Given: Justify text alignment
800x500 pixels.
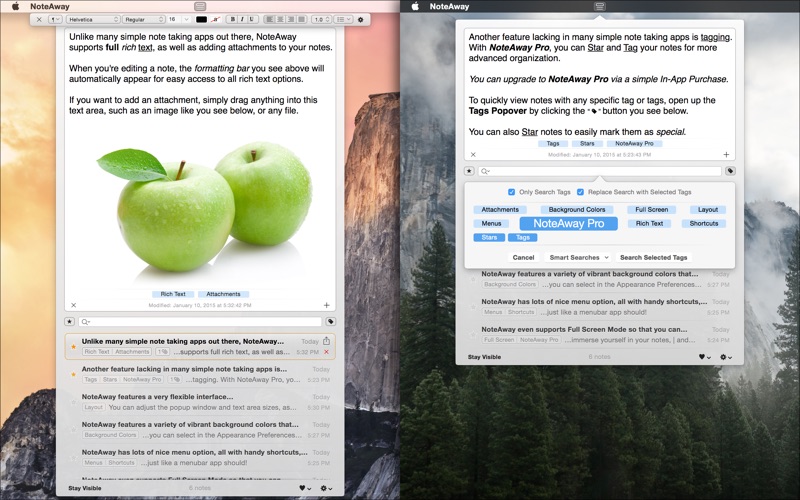Looking at the screenshot, I should click(x=302, y=19).
